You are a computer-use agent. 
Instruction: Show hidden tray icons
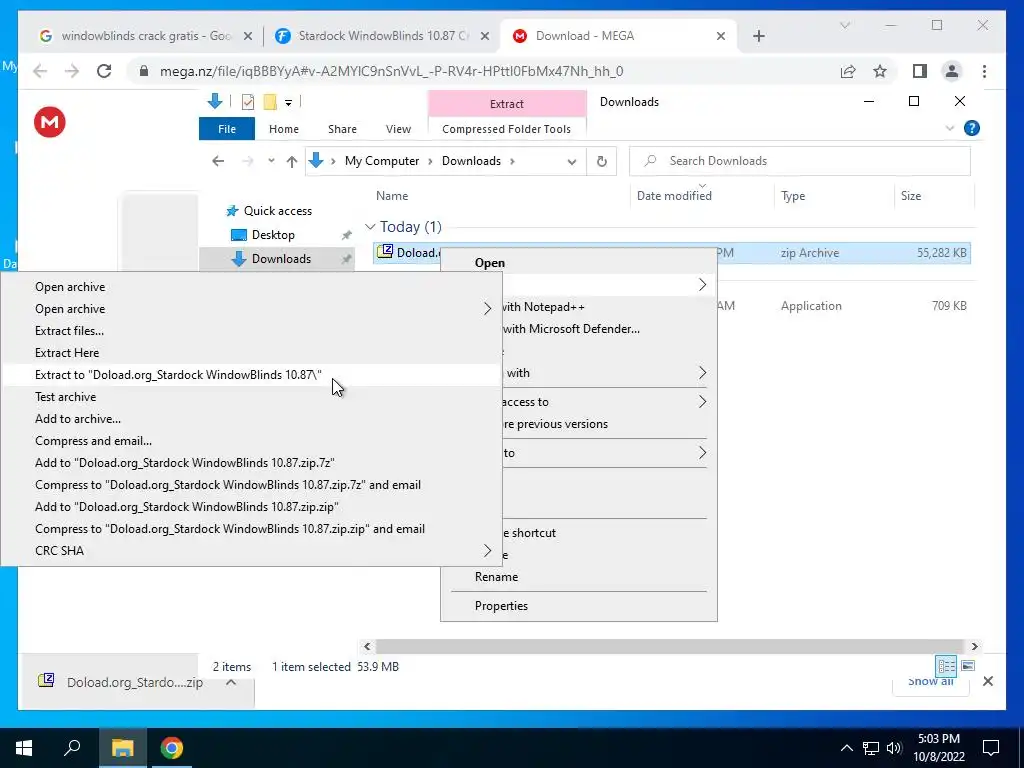pos(846,748)
